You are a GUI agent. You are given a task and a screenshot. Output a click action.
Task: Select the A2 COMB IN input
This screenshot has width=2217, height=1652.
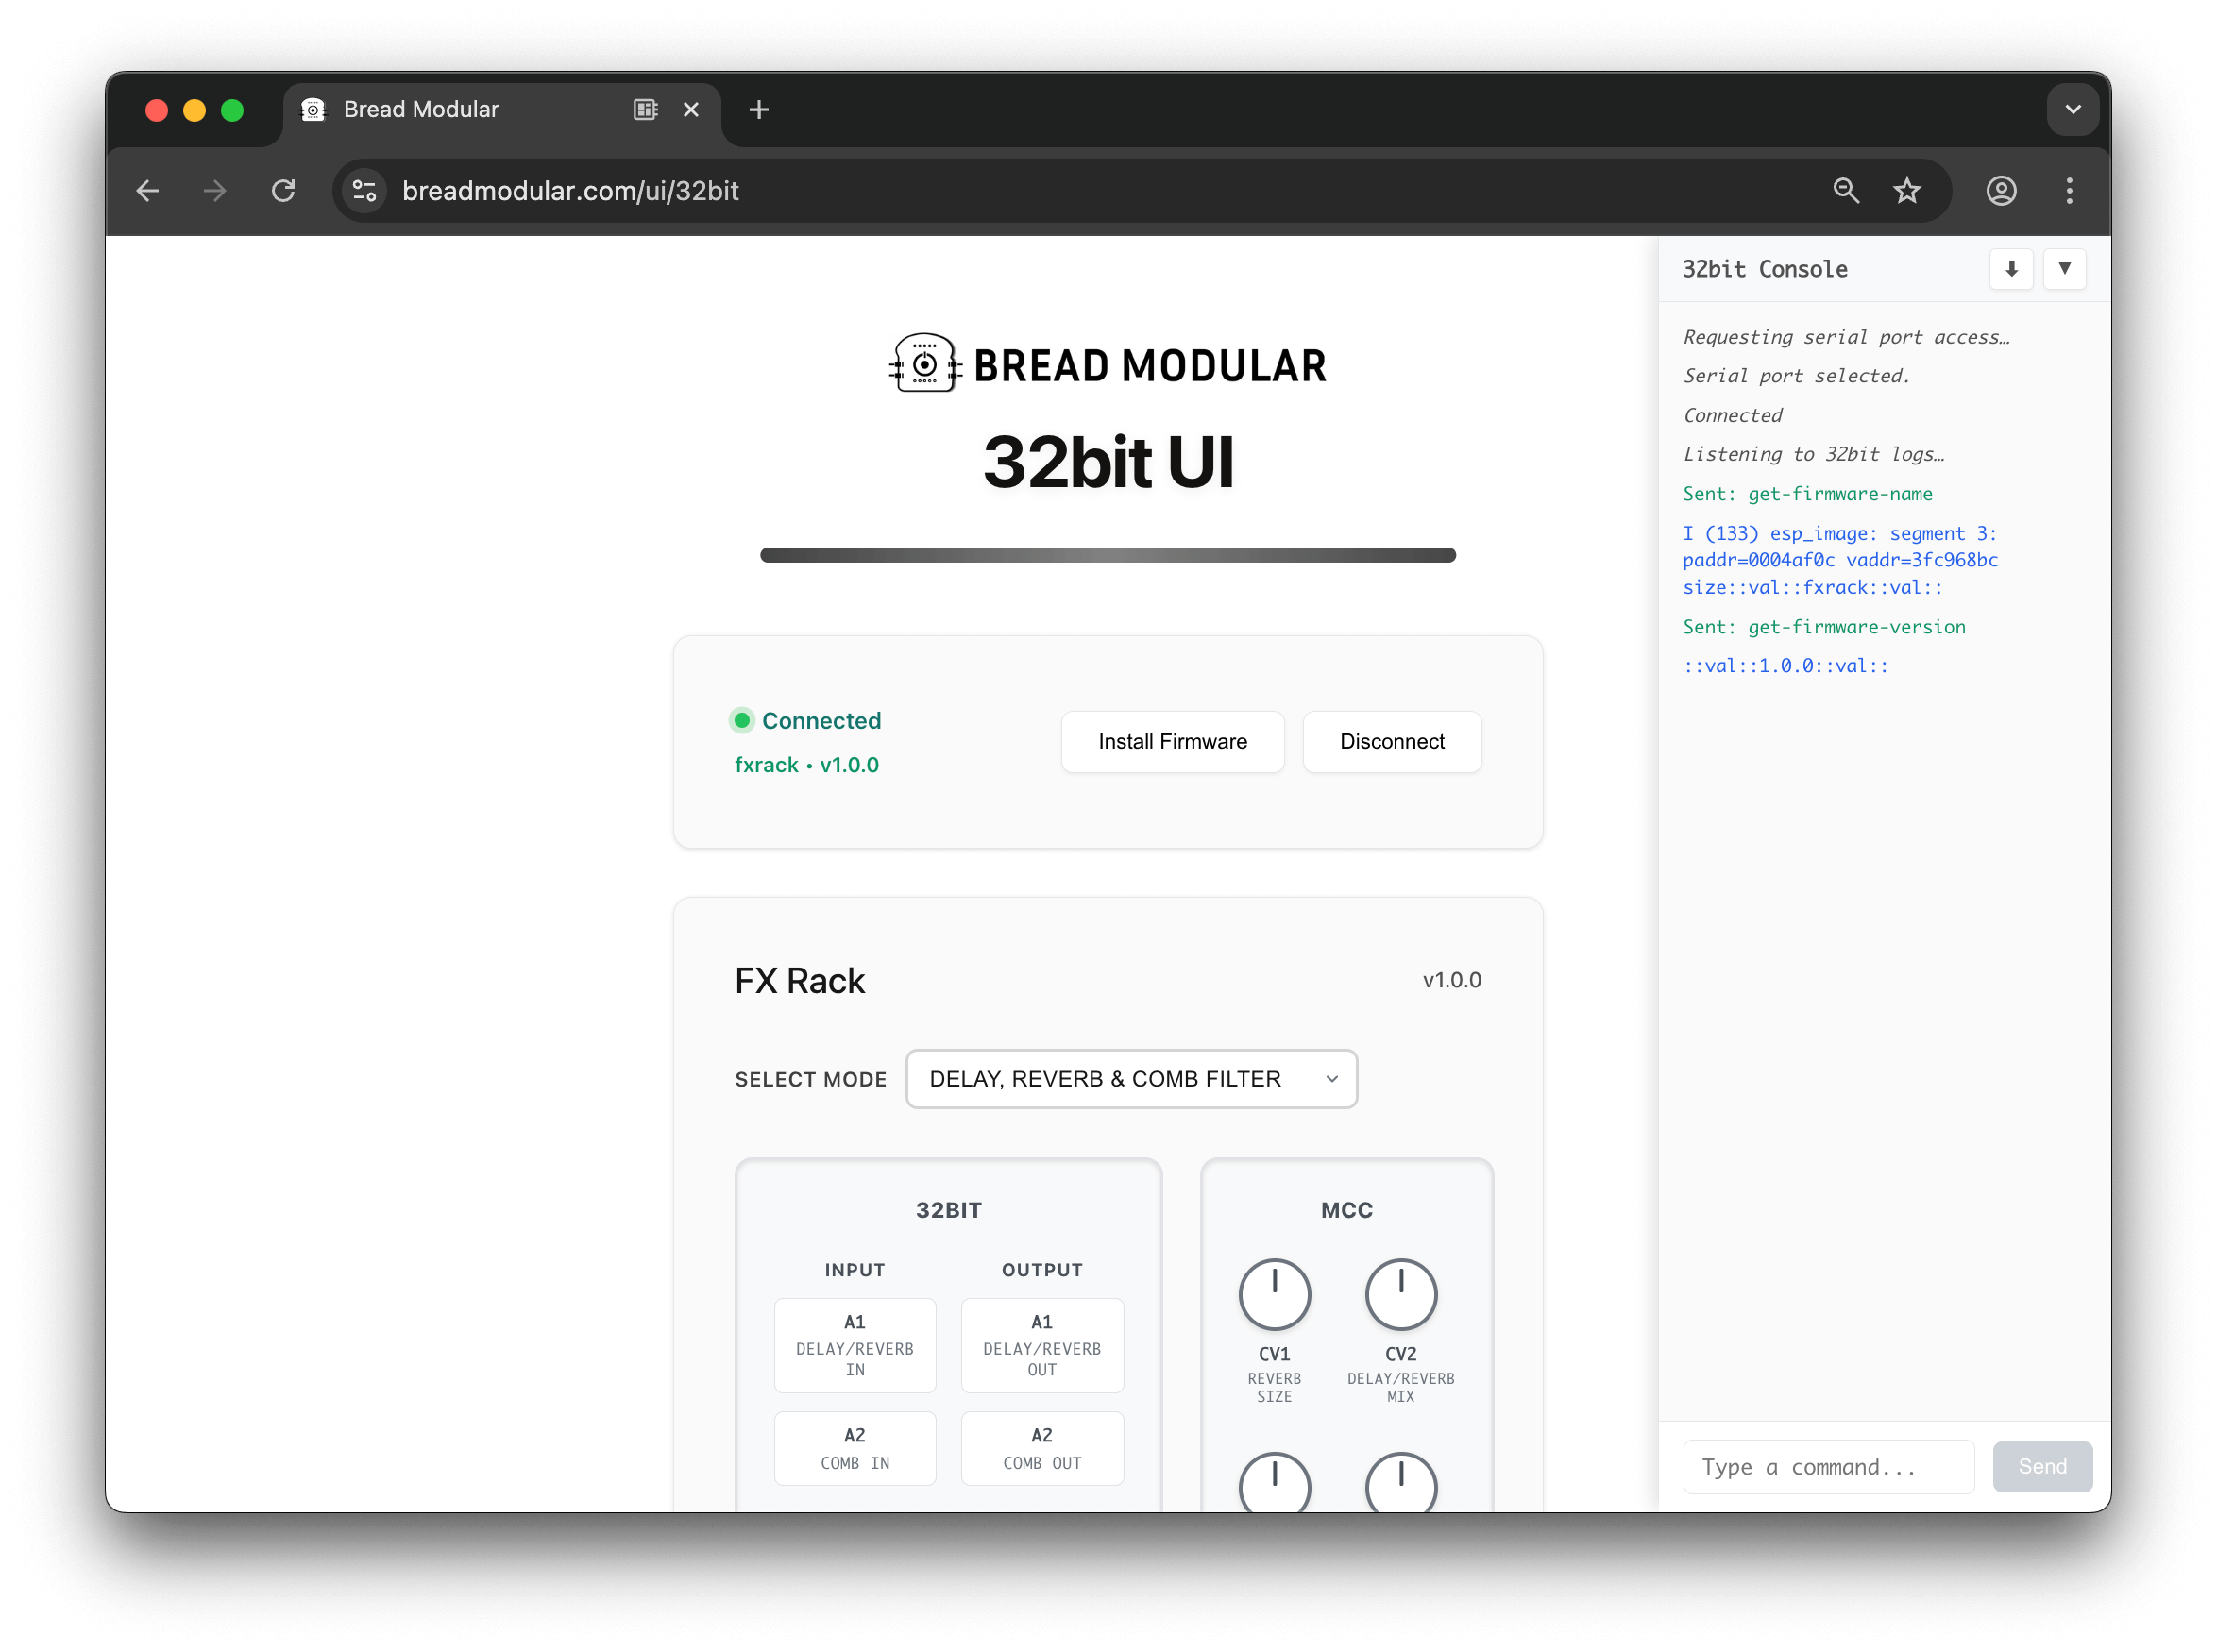pos(855,1448)
